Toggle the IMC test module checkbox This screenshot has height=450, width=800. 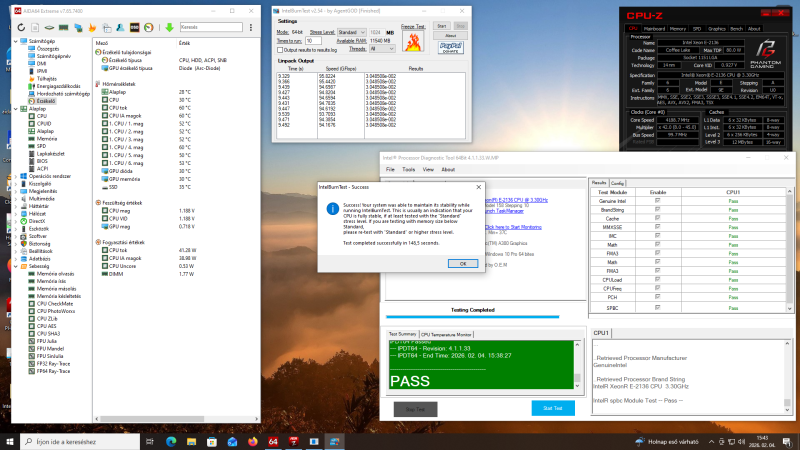point(657,236)
